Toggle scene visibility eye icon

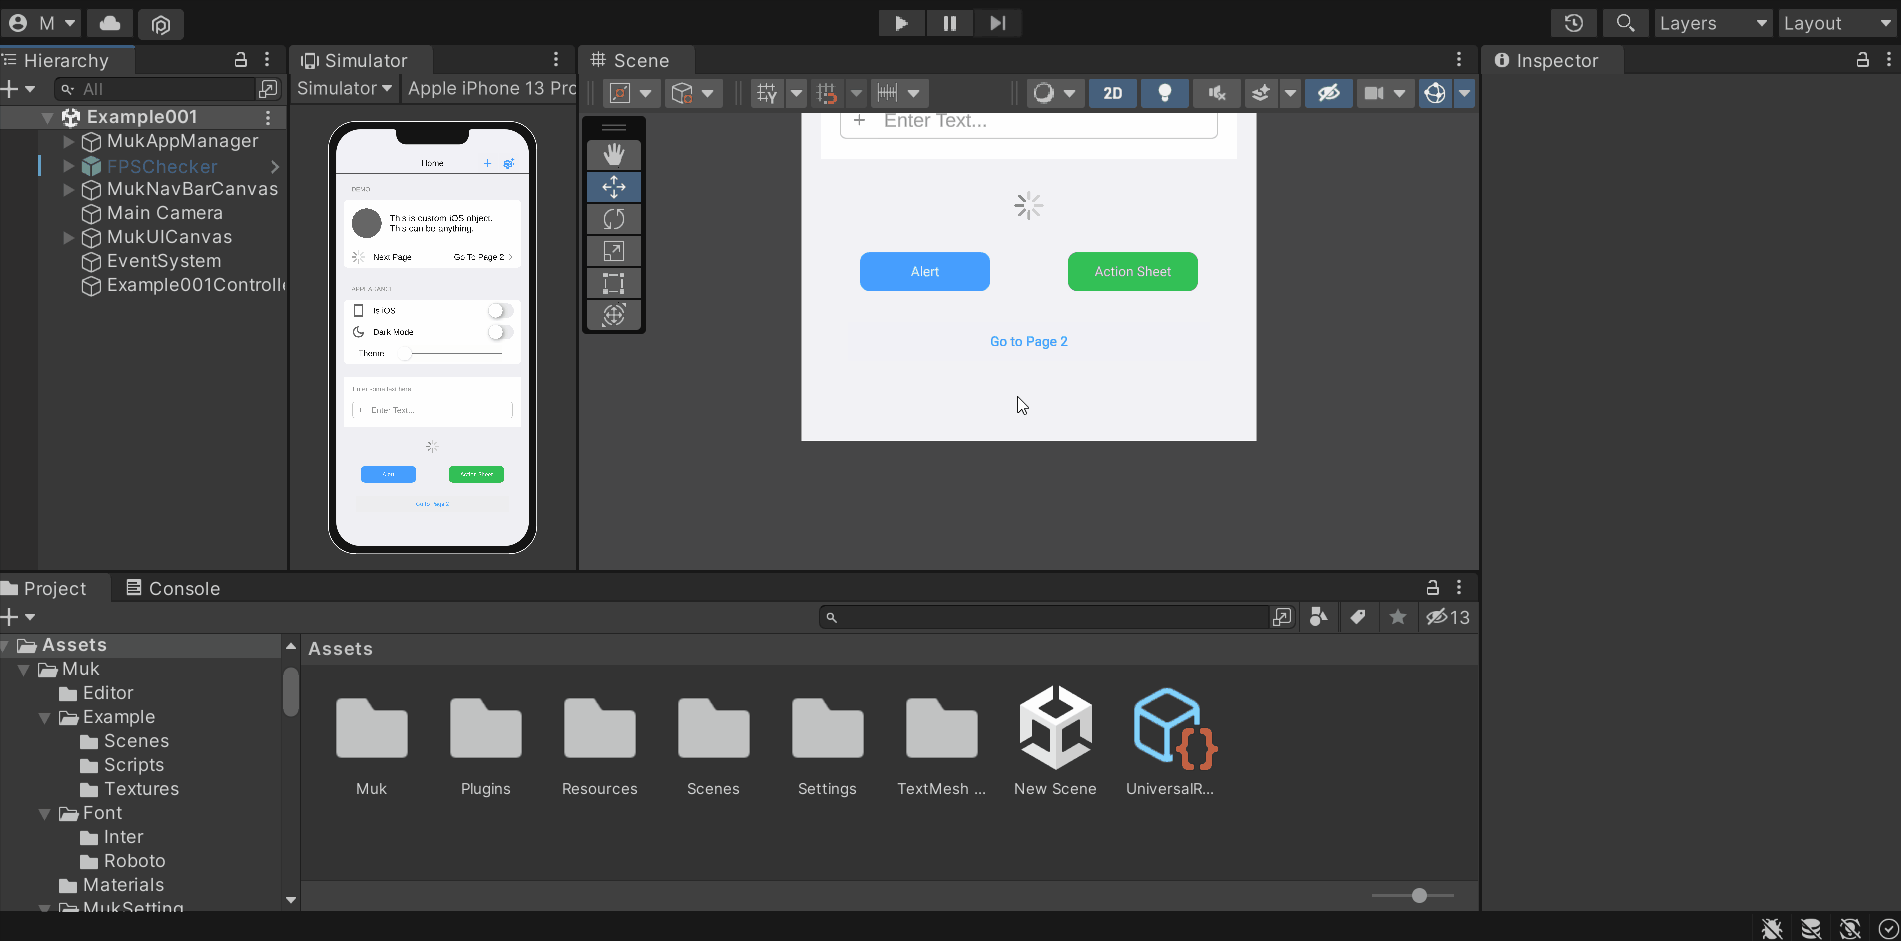1329,93
